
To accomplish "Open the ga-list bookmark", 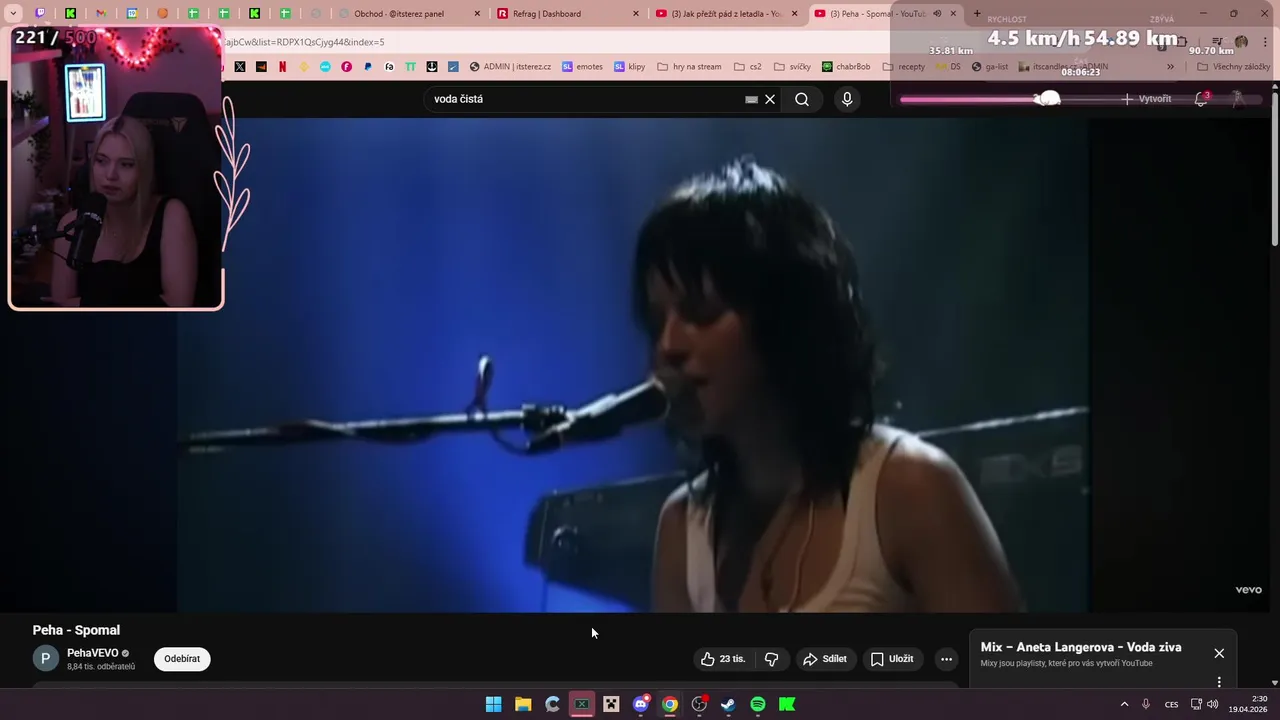I will (990, 67).
